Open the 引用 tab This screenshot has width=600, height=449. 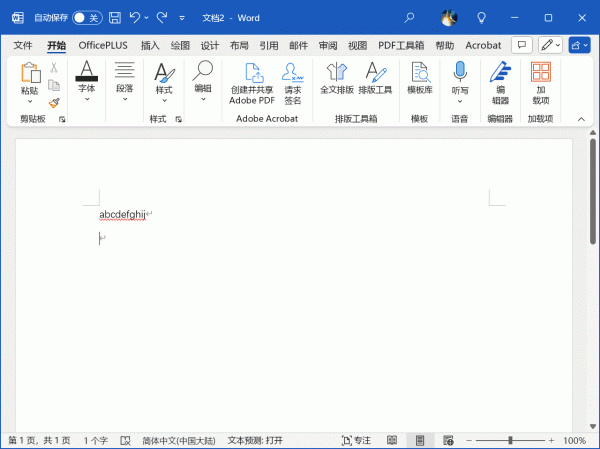click(x=269, y=45)
